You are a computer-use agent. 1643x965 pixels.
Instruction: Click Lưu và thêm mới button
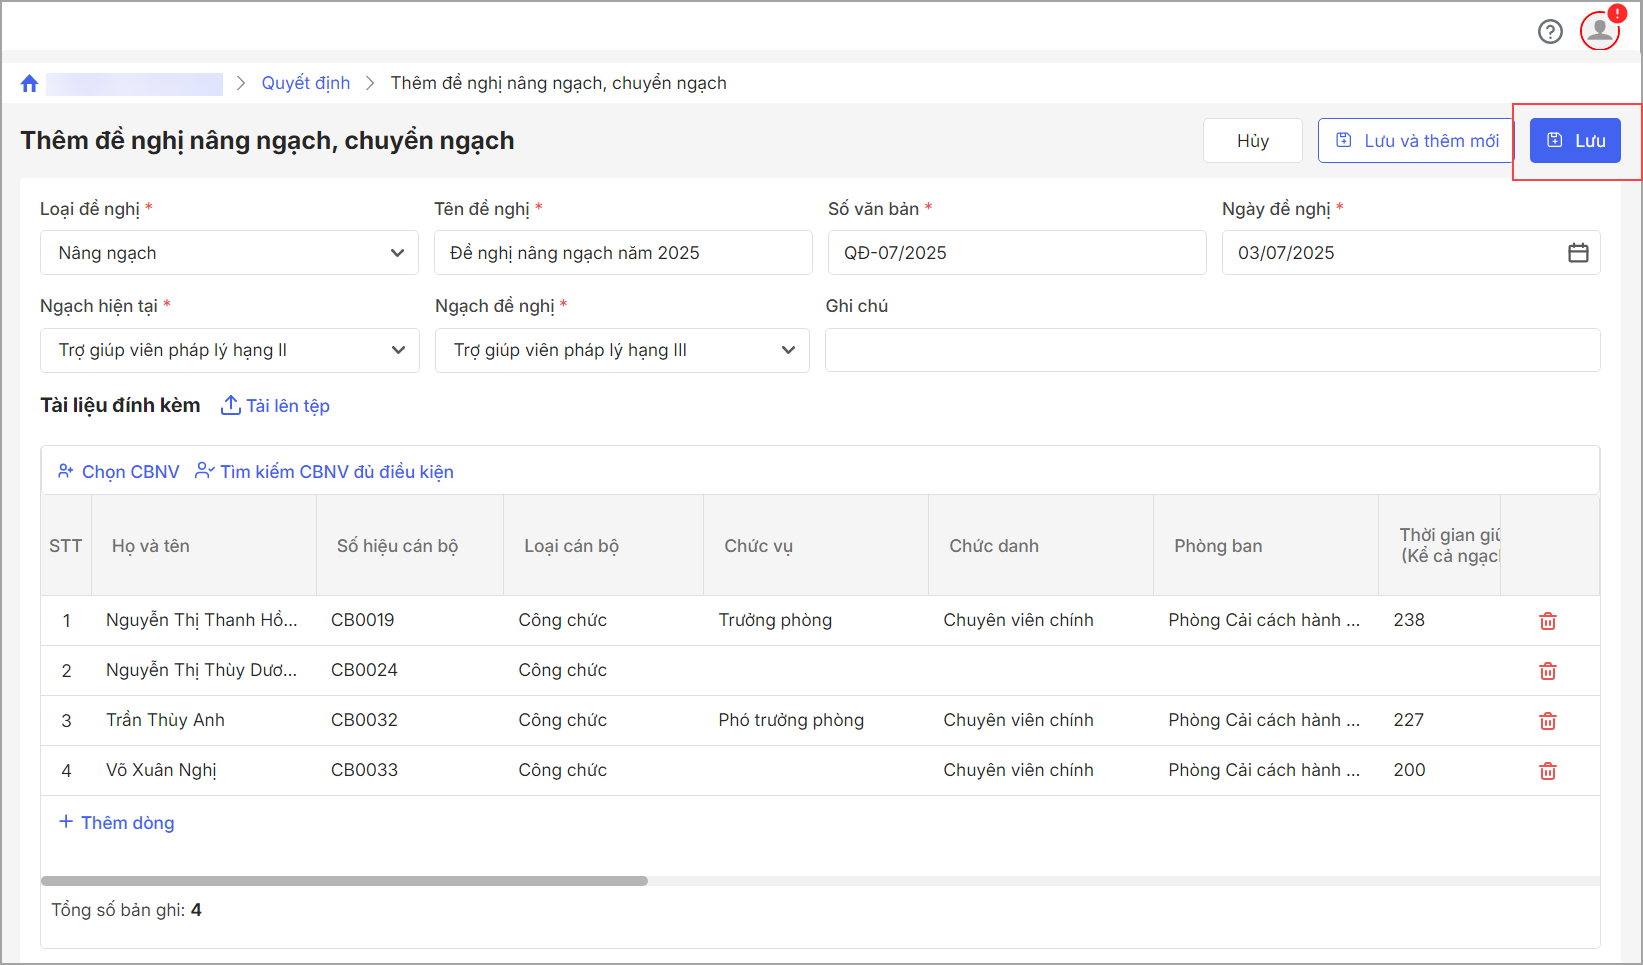[1417, 141]
